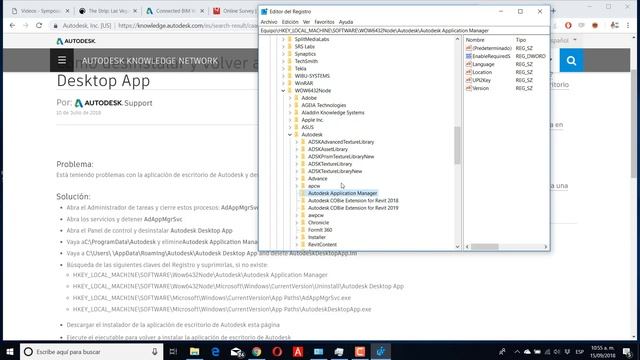This screenshot has width=640, height=360.
Task: Switch to Registry Editor taskbar icon
Action: (380, 351)
